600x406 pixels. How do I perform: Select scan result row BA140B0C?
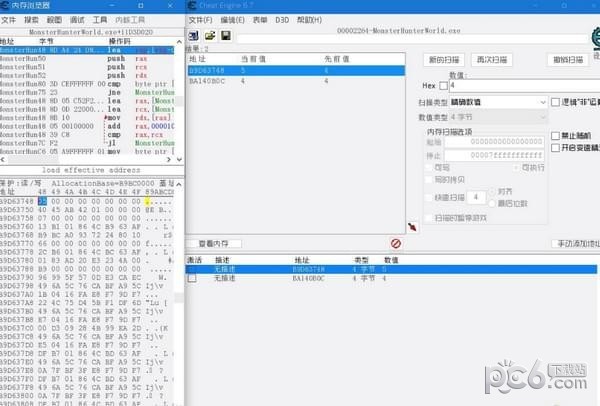296,81
